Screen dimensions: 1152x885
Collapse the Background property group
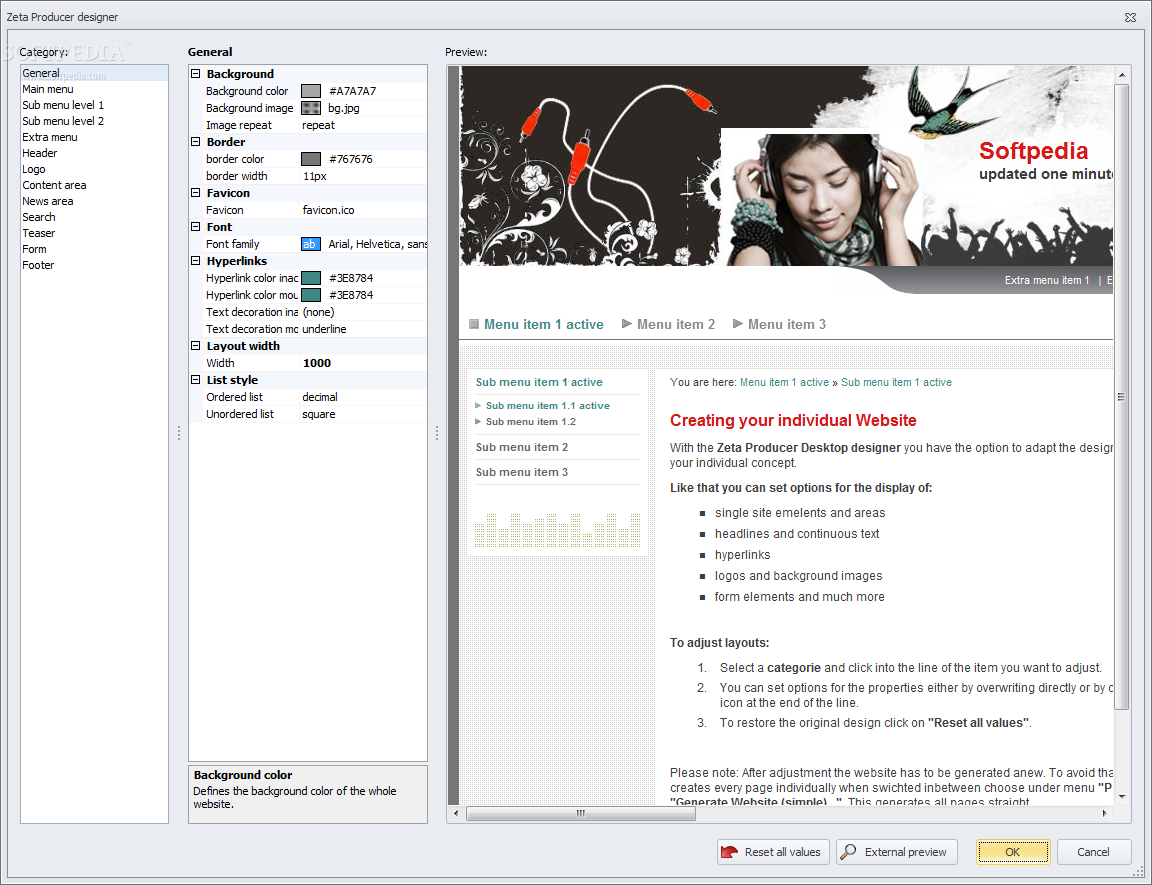(195, 73)
